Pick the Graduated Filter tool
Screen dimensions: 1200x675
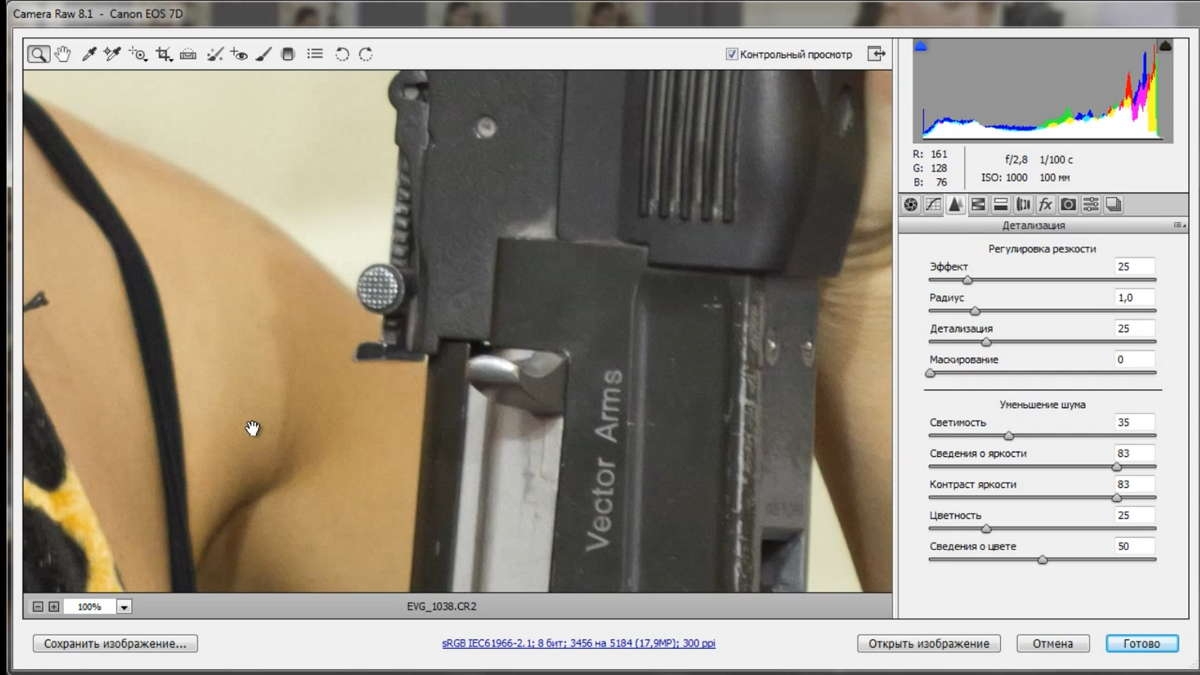[288, 54]
